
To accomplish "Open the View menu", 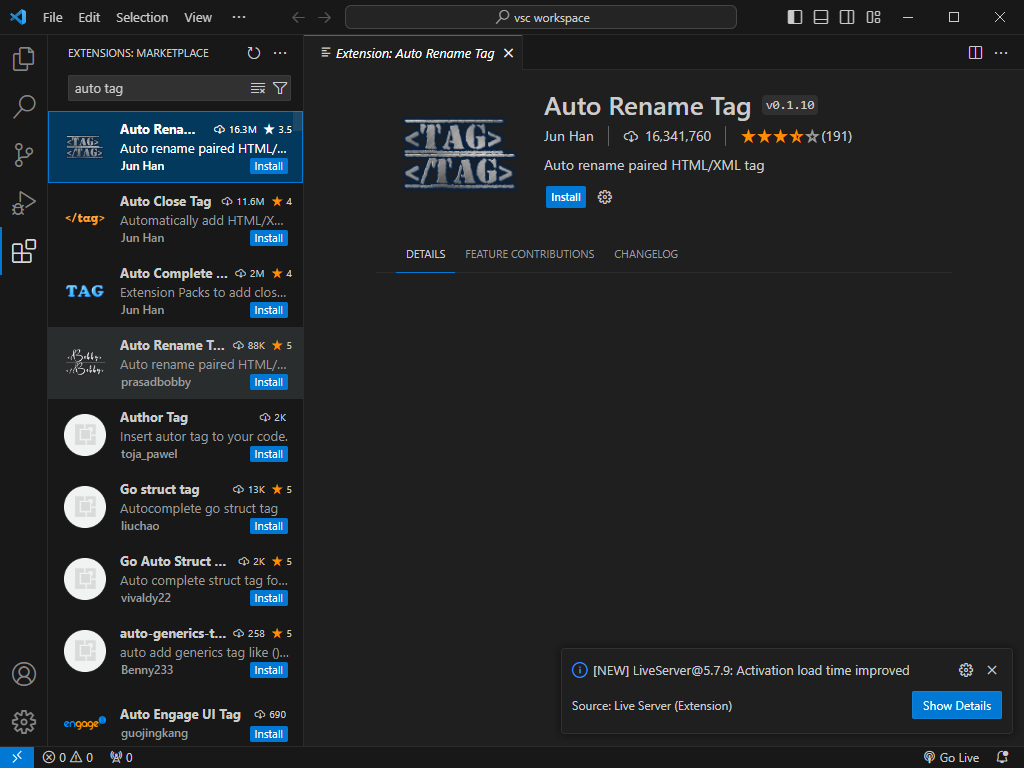I will [198, 18].
